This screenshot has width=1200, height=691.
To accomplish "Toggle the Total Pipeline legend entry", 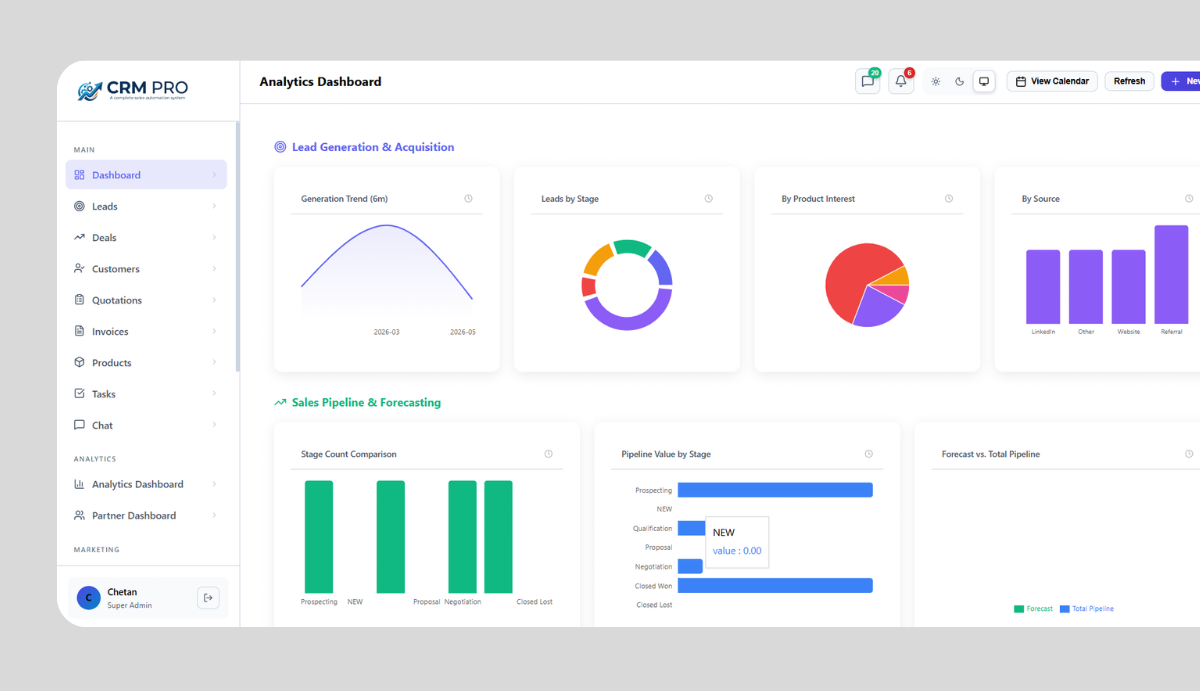I will pos(1087,609).
